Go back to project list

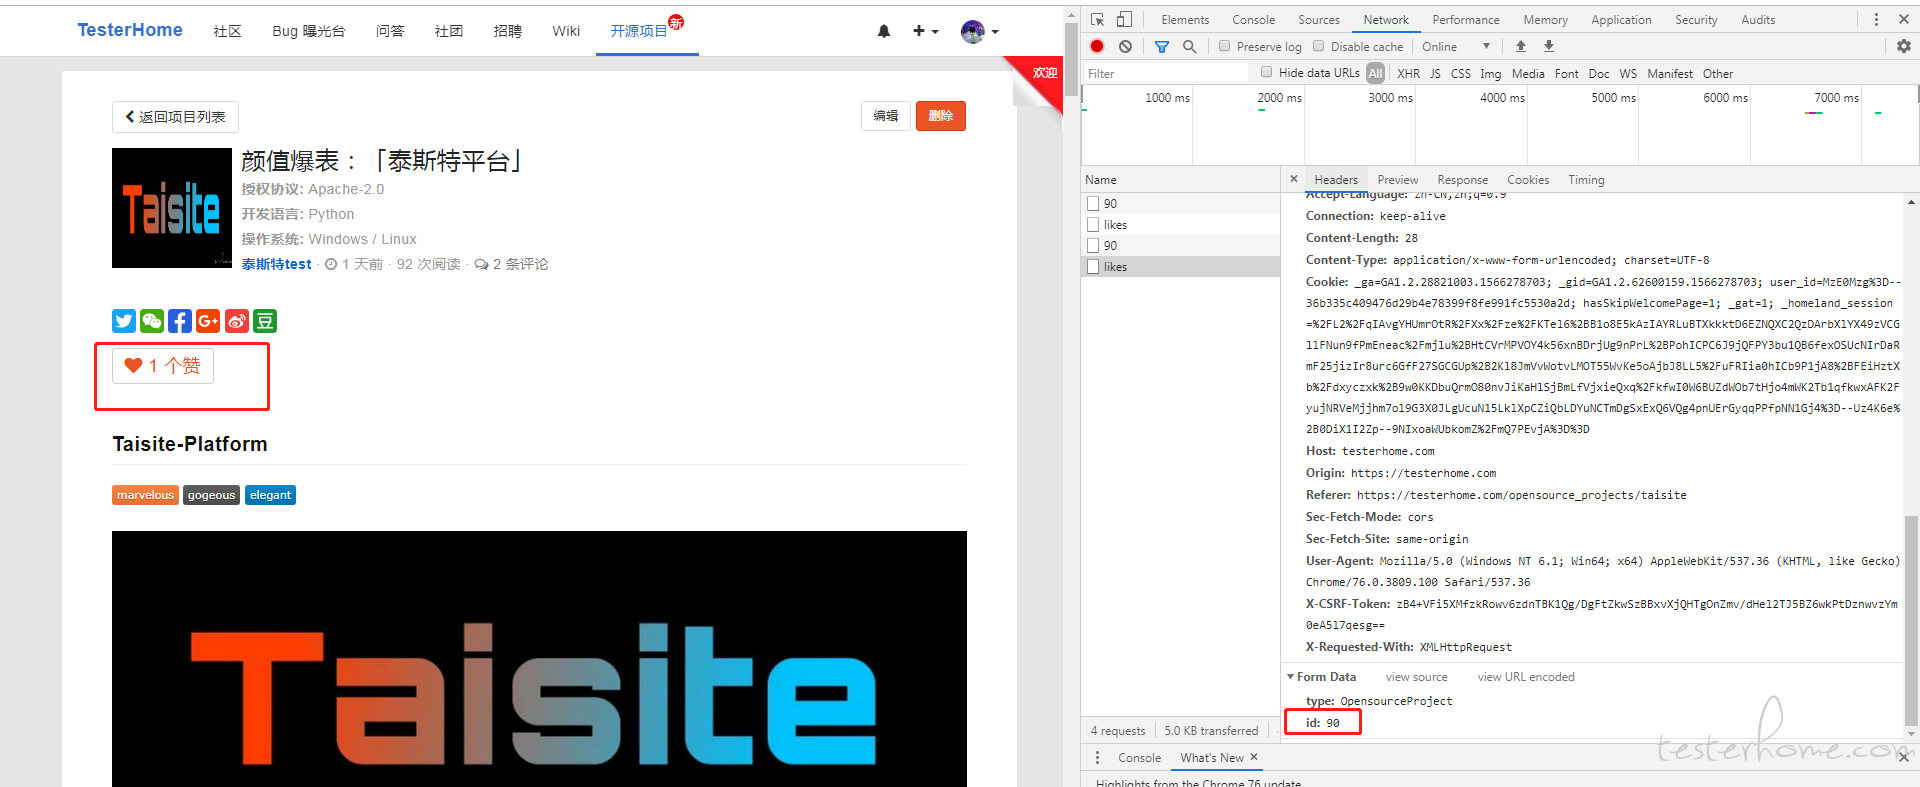tap(175, 117)
